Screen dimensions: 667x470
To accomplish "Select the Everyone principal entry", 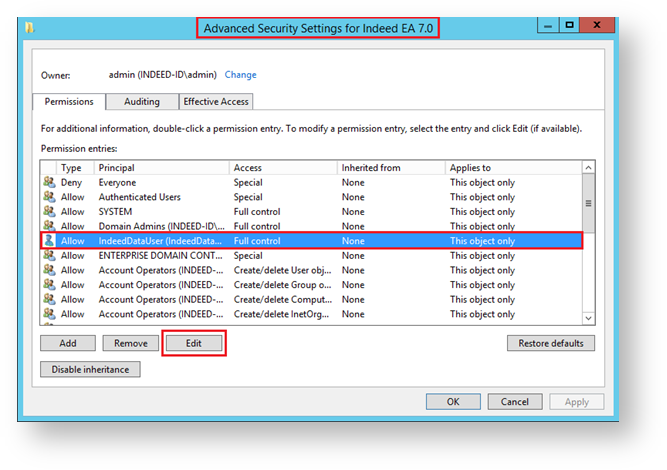I will coord(117,182).
